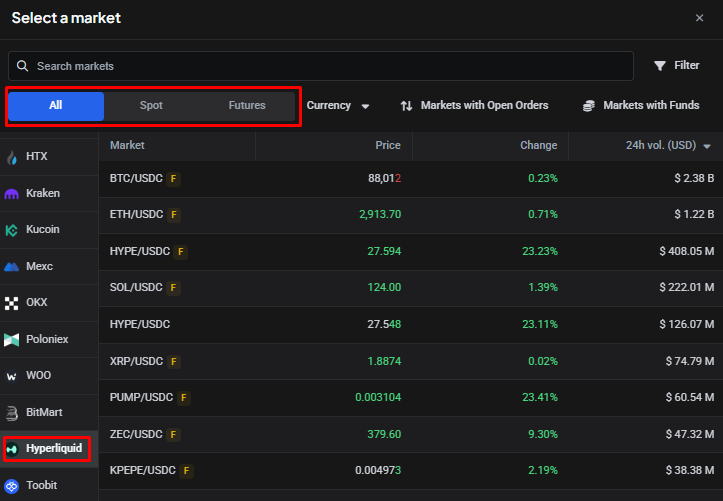Select the HTX exchange label
Image resolution: width=723 pixels, height=501 pixels.
click(37, 157)
